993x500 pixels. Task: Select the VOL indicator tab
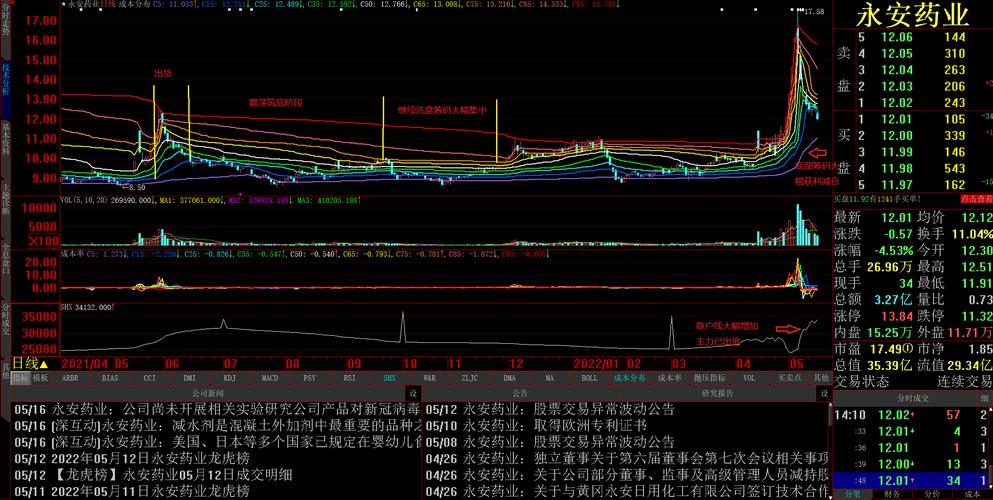pyautogui.click(x=749, y=378)
